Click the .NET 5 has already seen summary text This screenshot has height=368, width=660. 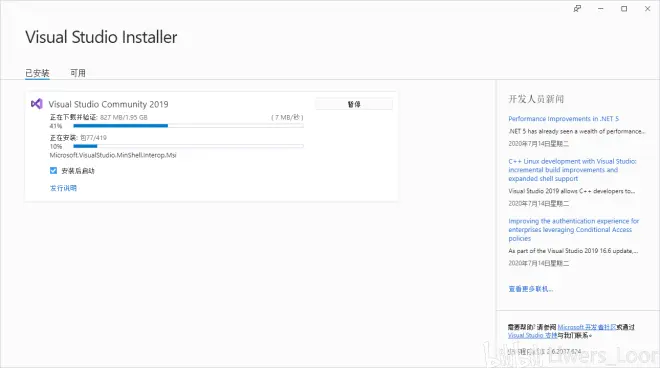tap(576, 131)
